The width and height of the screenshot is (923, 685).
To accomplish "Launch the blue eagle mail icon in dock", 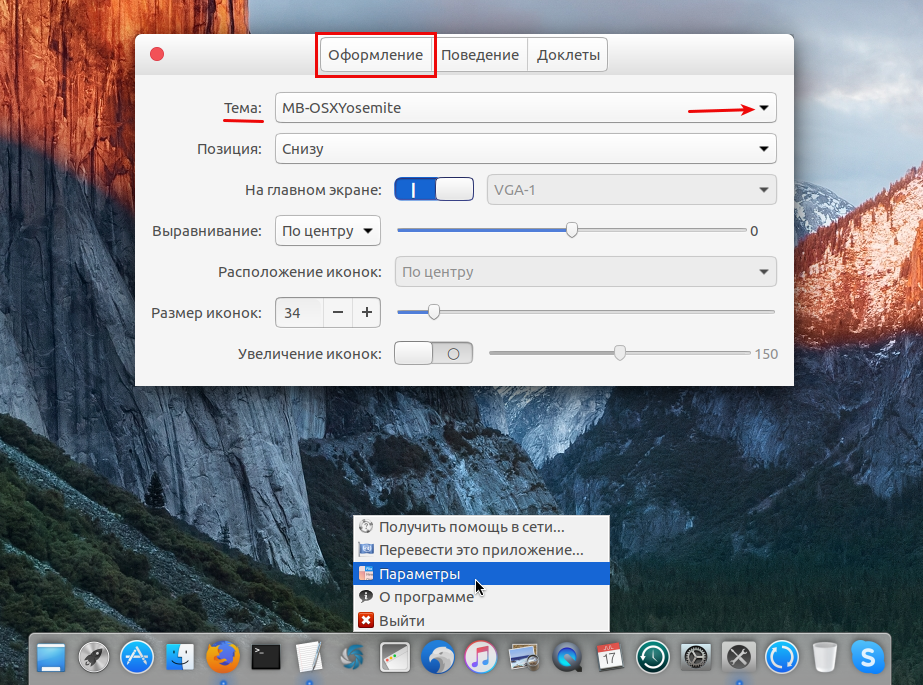I will coord(438,657).
